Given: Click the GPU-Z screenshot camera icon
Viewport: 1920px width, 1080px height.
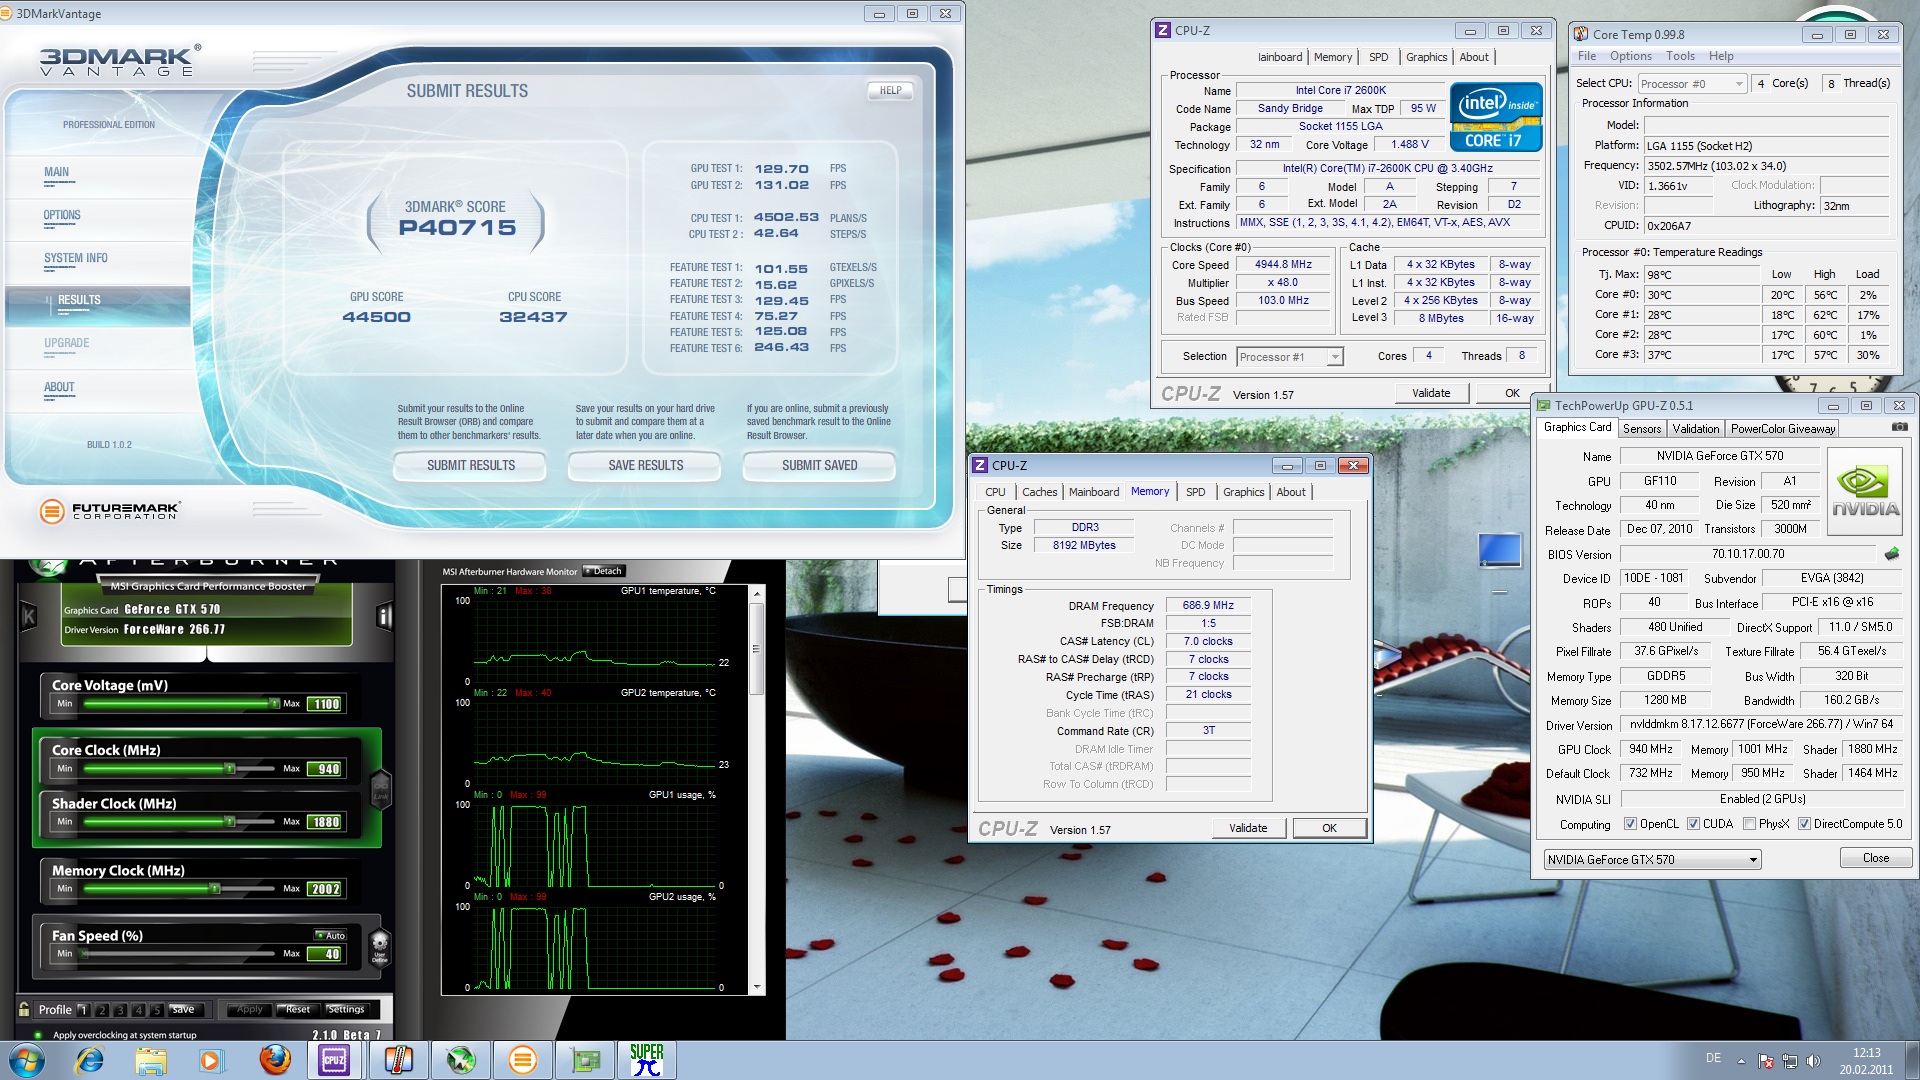Looking at the screenshot, I should click(x=1899, y=427).
